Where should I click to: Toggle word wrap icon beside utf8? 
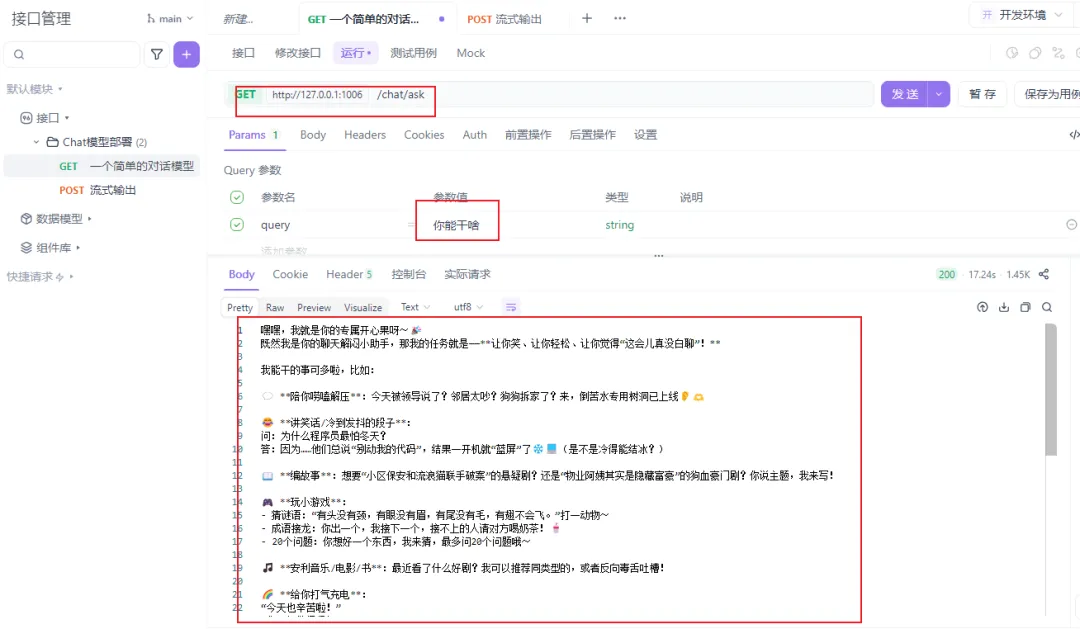(511, 307)
